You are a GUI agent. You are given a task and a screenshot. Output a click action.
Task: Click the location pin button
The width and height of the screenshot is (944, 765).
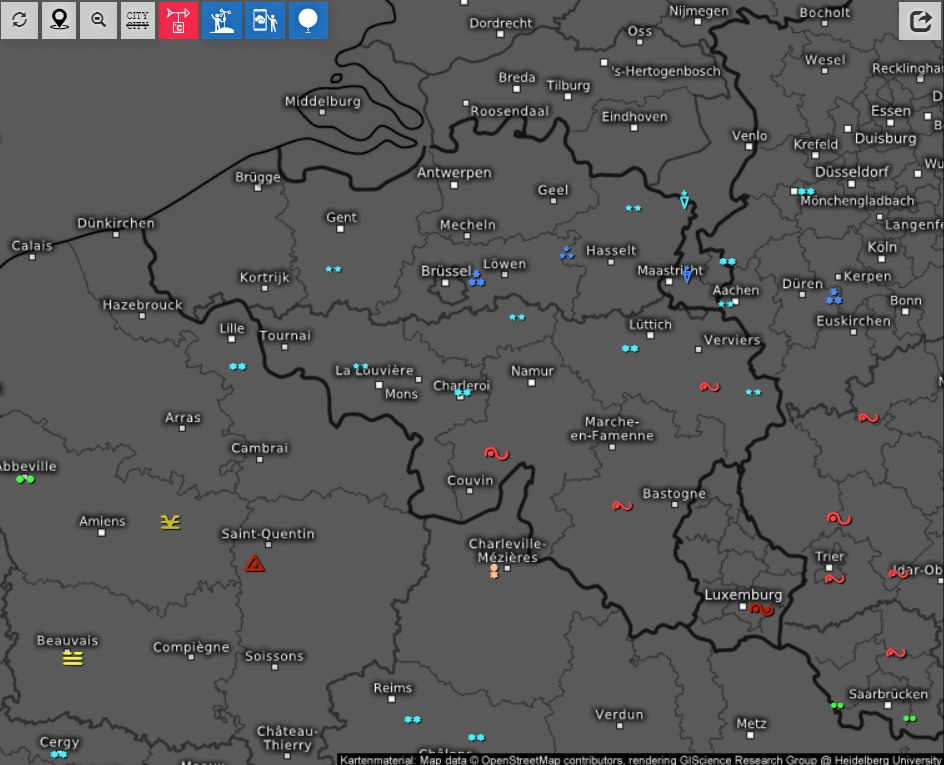(x=59, y=20)
